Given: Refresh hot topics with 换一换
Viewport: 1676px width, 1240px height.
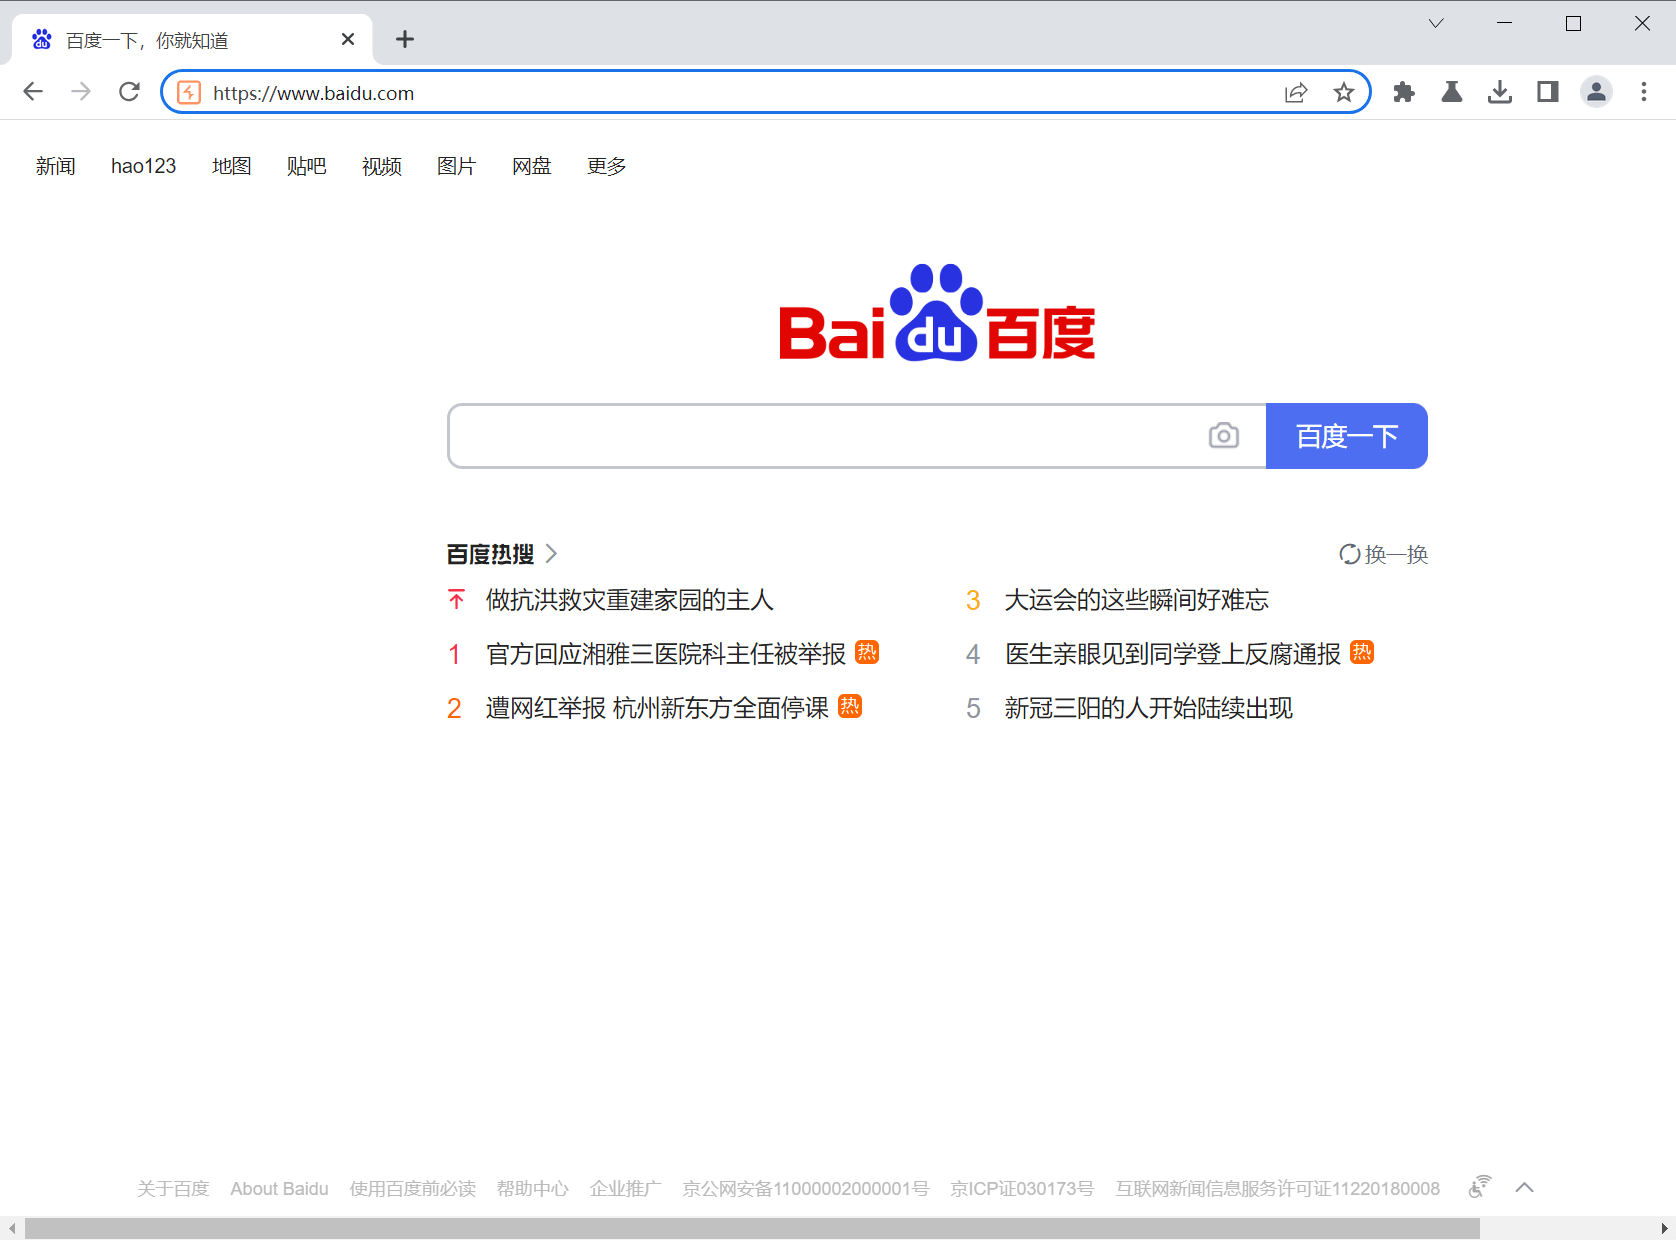Looking at the screenshot, I should pos(1384,554).
